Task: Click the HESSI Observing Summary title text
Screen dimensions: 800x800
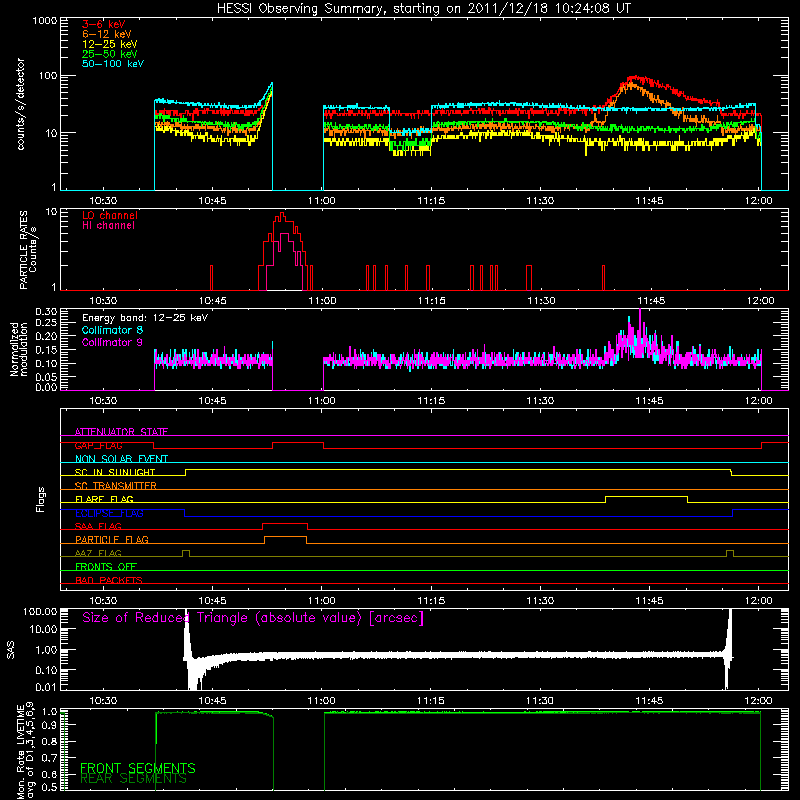Action: point(423,9)
